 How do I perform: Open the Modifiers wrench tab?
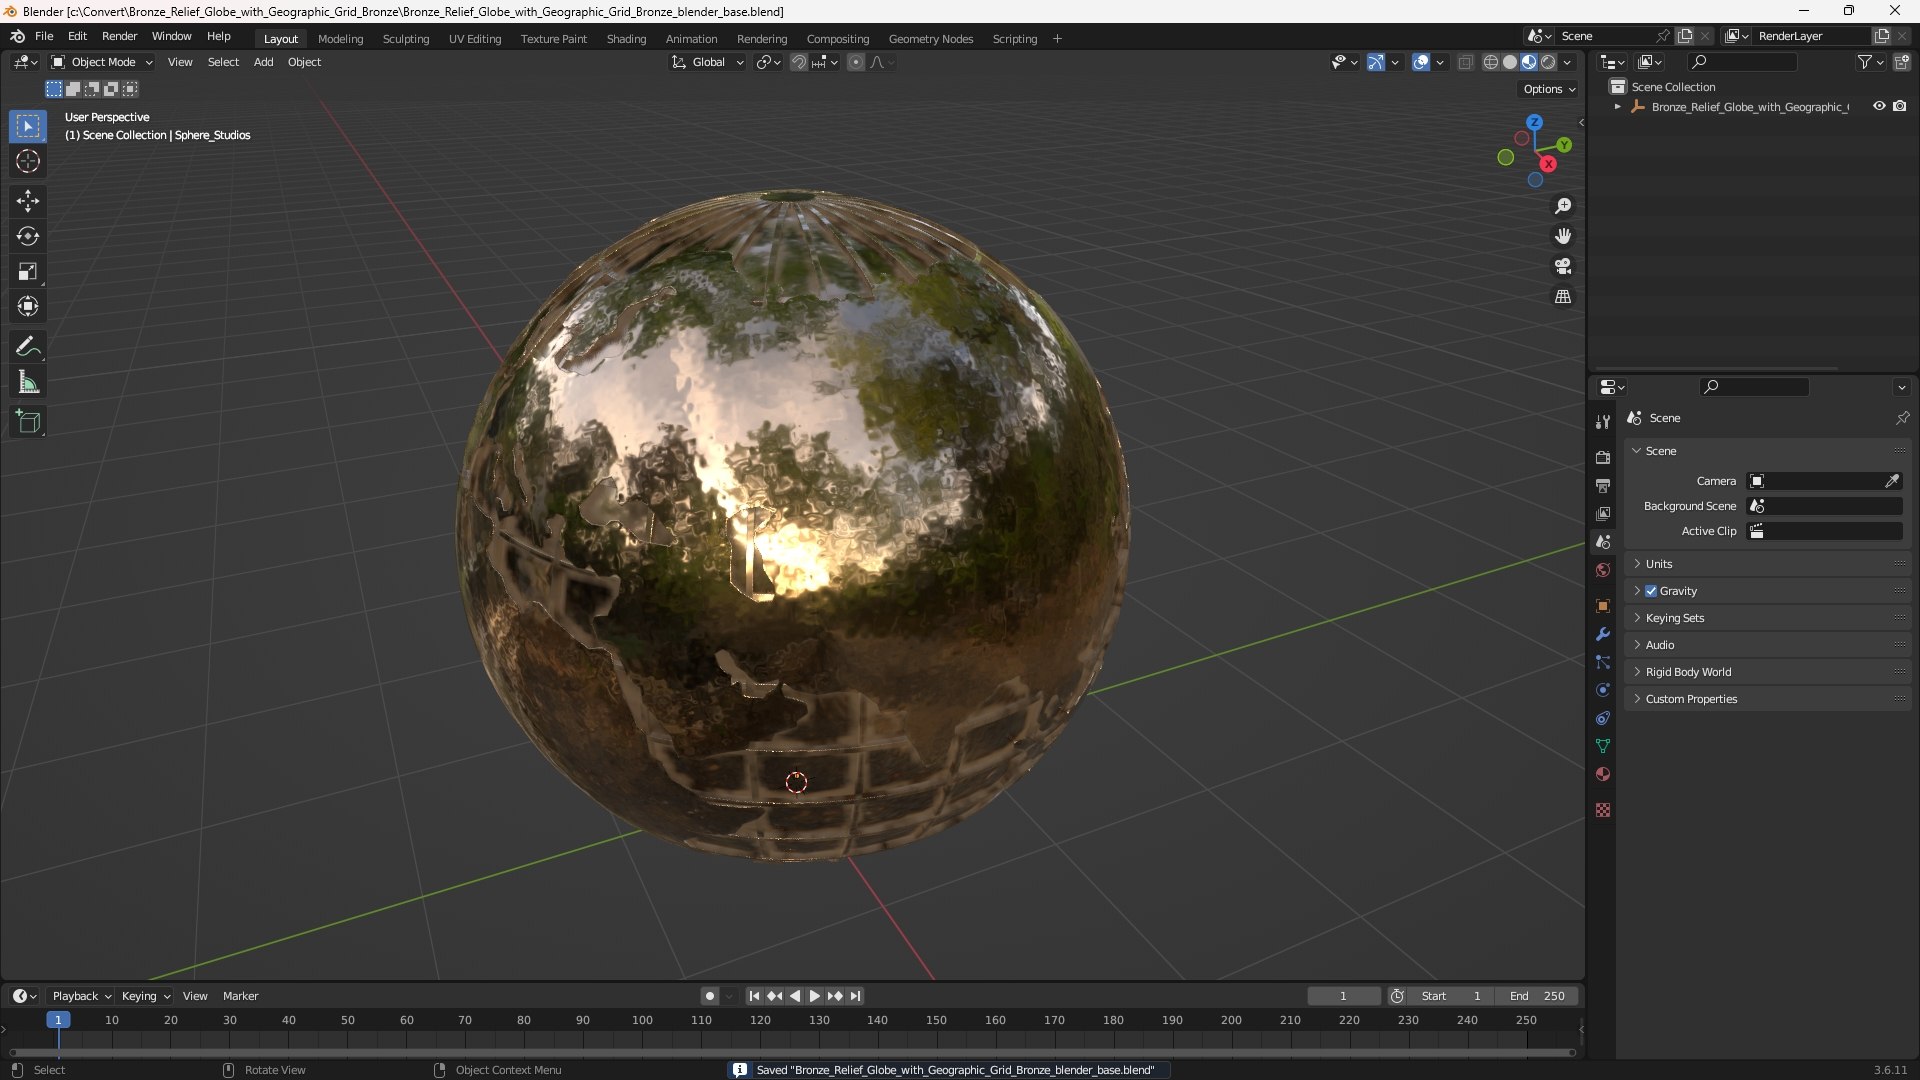pos(1603,634)
